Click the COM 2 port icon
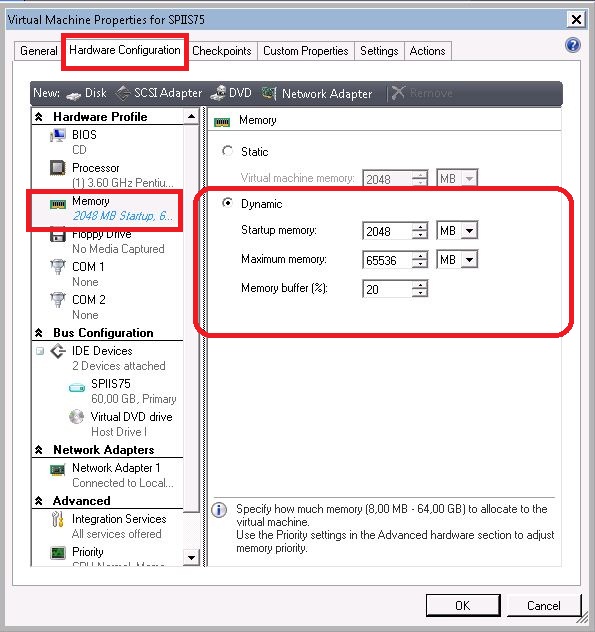The width and height of the screenshot is (595, 632). [58, 300]
